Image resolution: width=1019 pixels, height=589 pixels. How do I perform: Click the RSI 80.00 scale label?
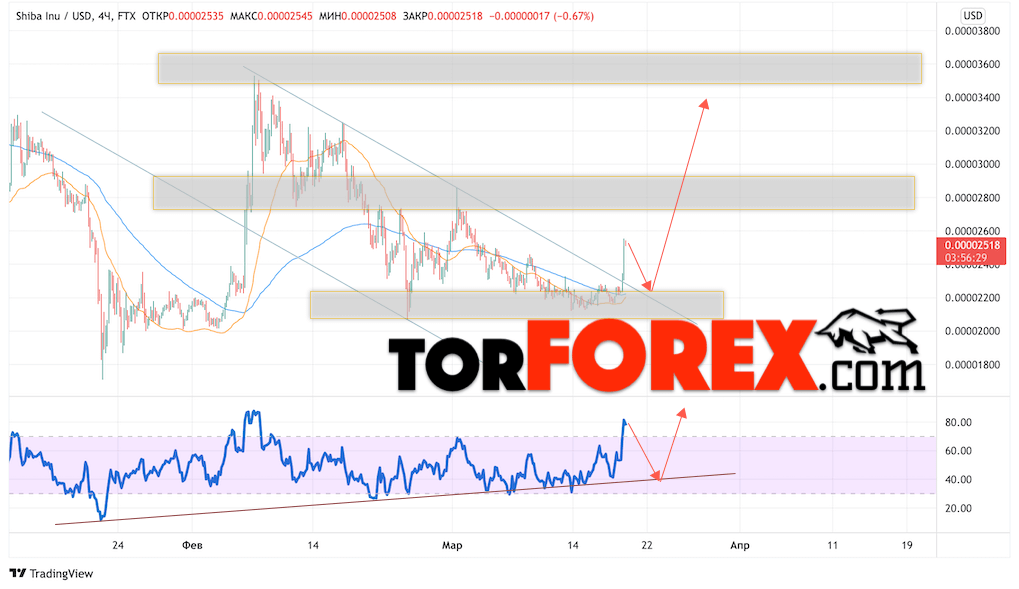(958, 423)
